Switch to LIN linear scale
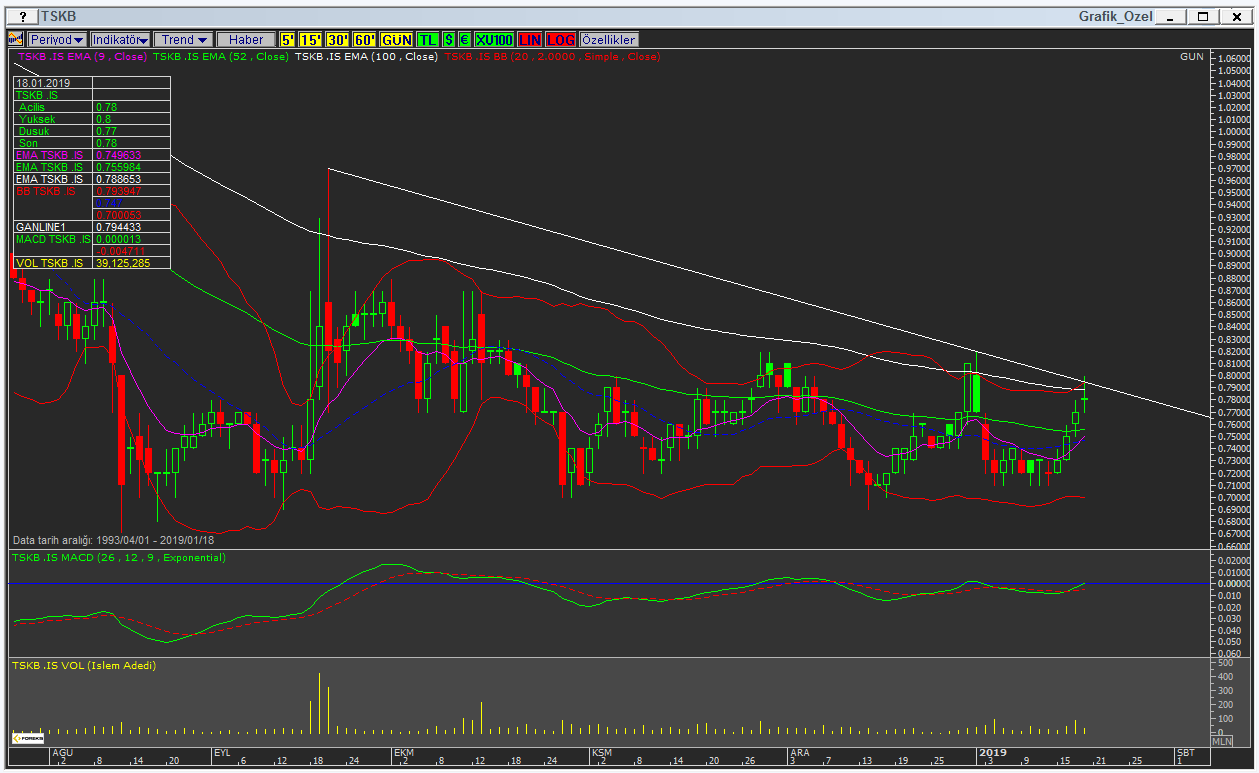 [x=531, y=39]
